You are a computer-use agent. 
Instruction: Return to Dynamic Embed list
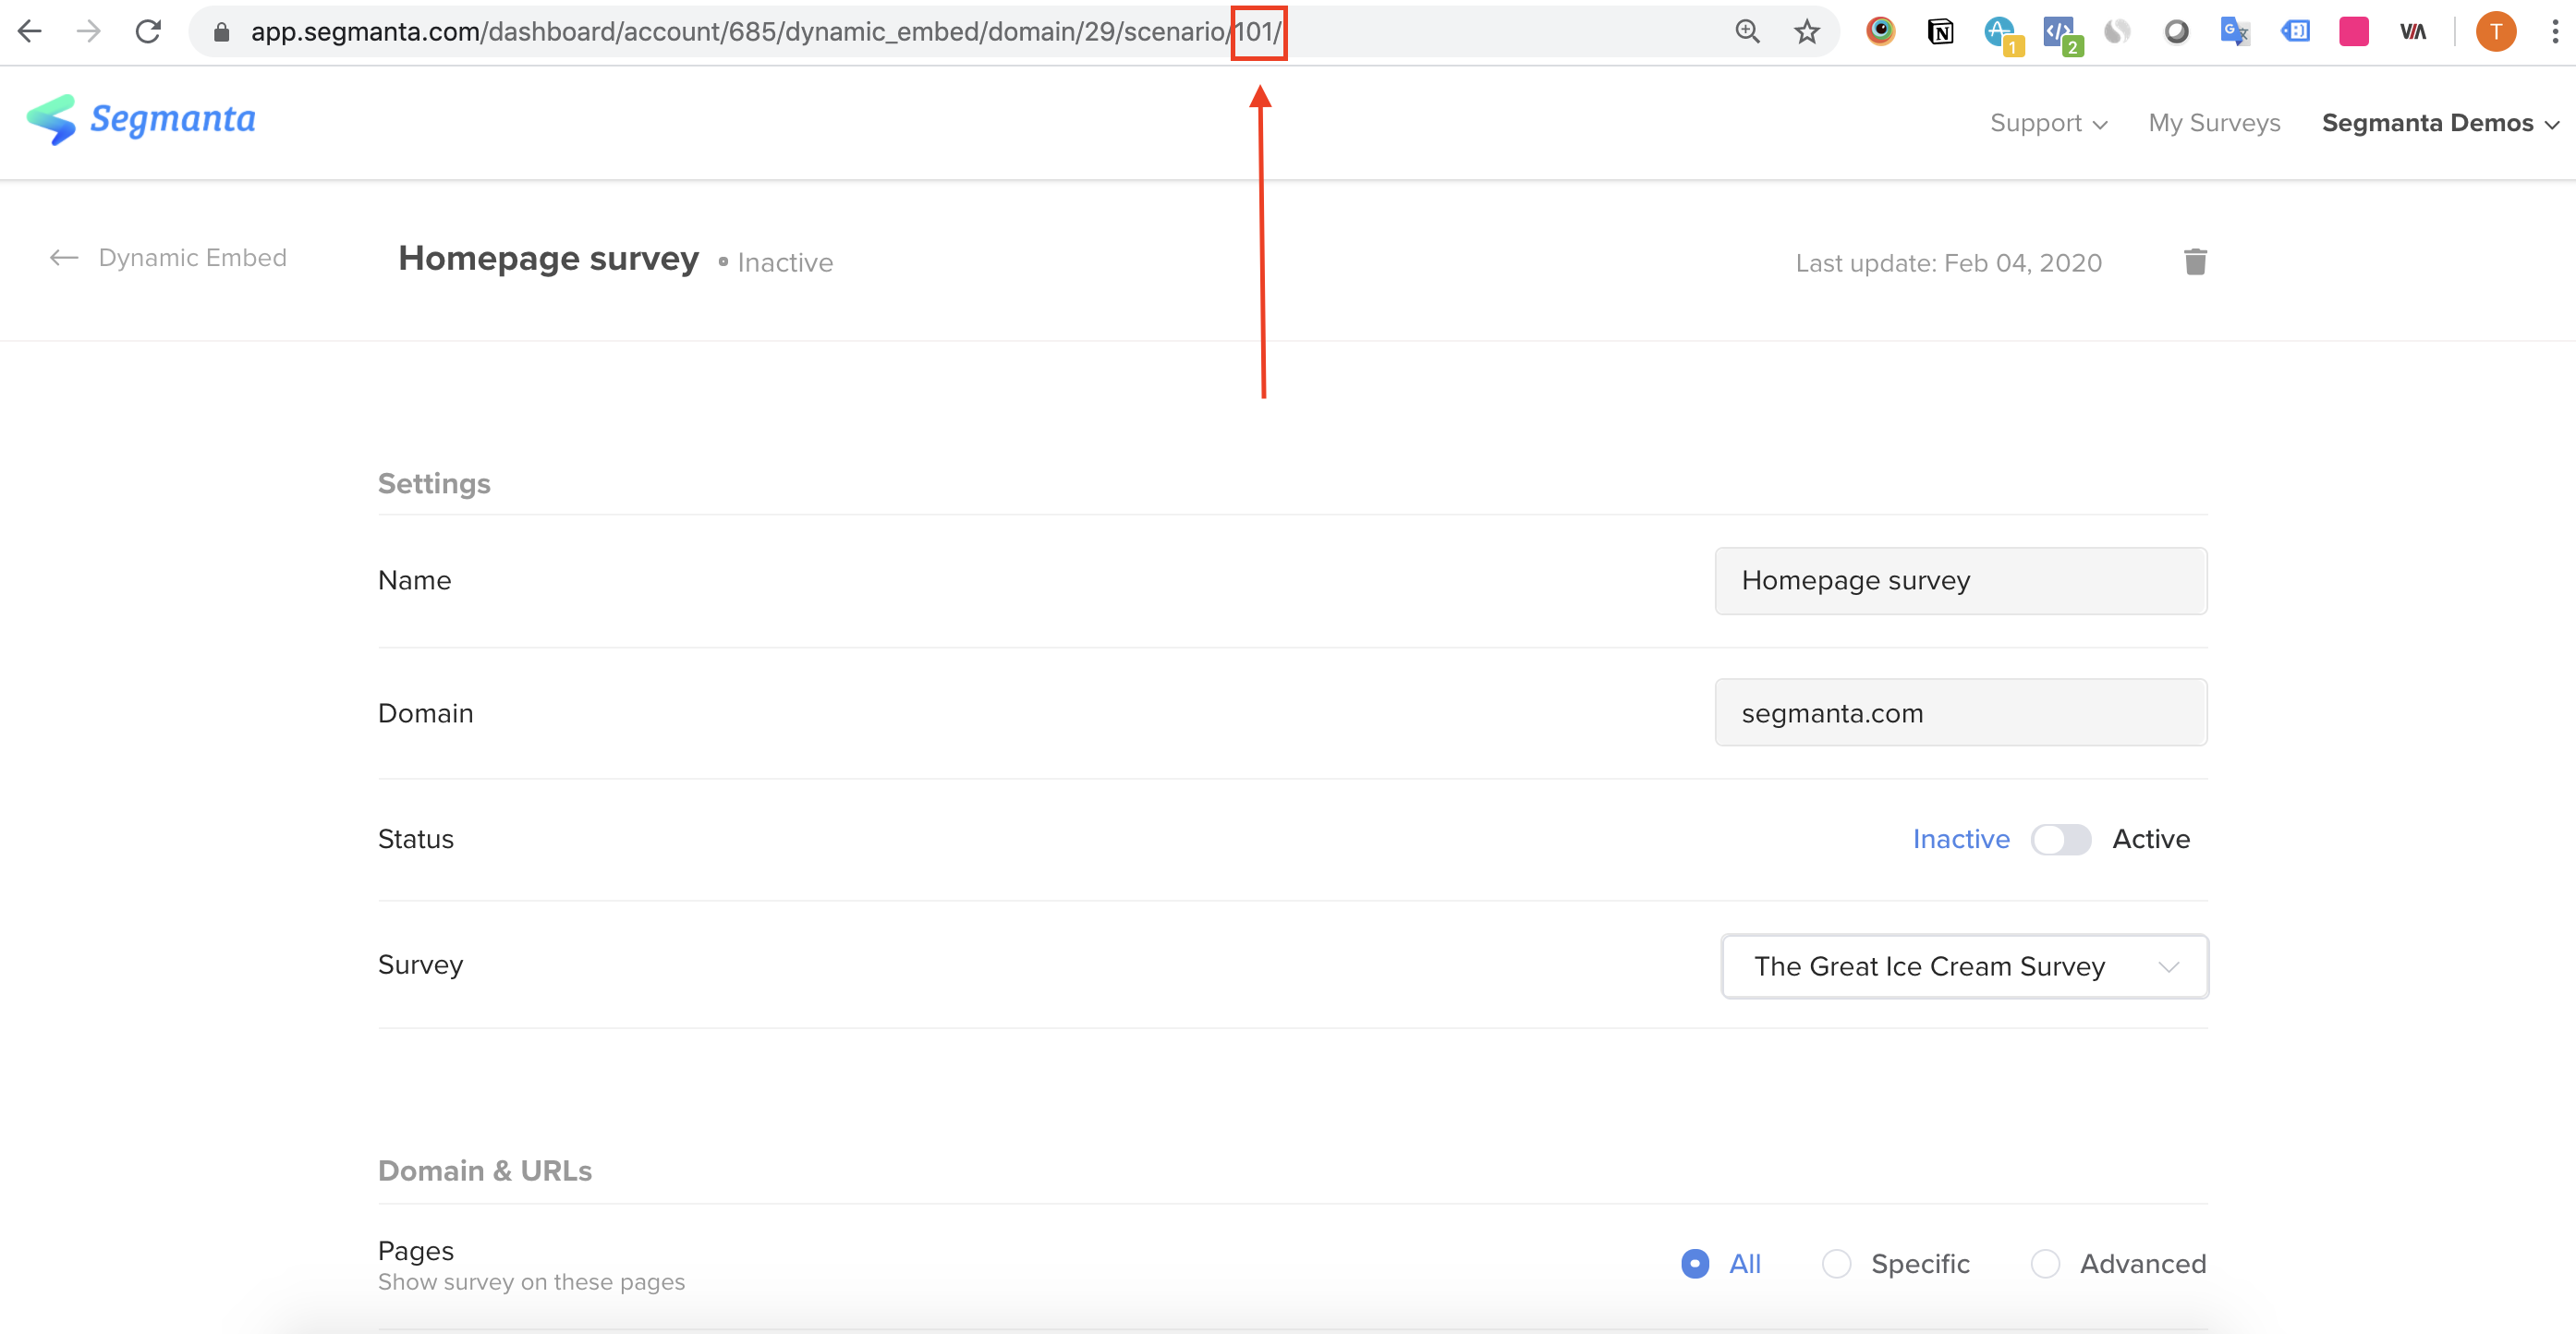point(192,258)
